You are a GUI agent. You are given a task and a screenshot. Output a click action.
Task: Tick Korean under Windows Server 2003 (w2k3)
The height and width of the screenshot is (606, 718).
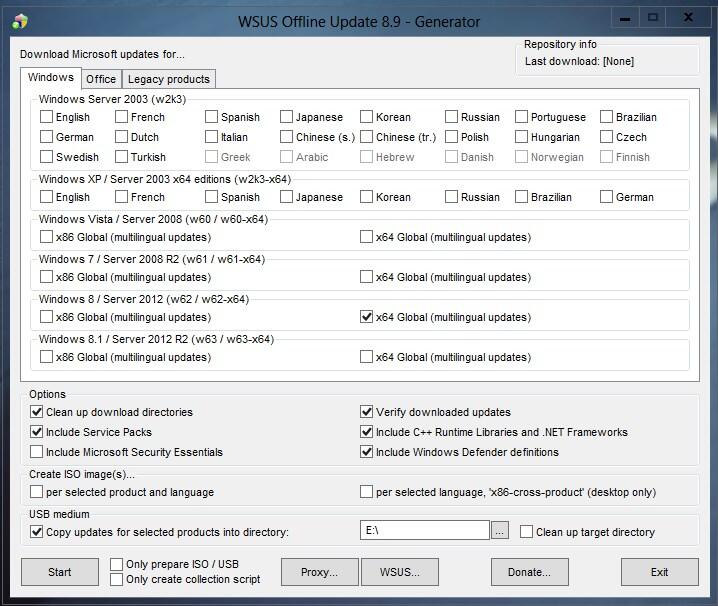coord(366,117)
